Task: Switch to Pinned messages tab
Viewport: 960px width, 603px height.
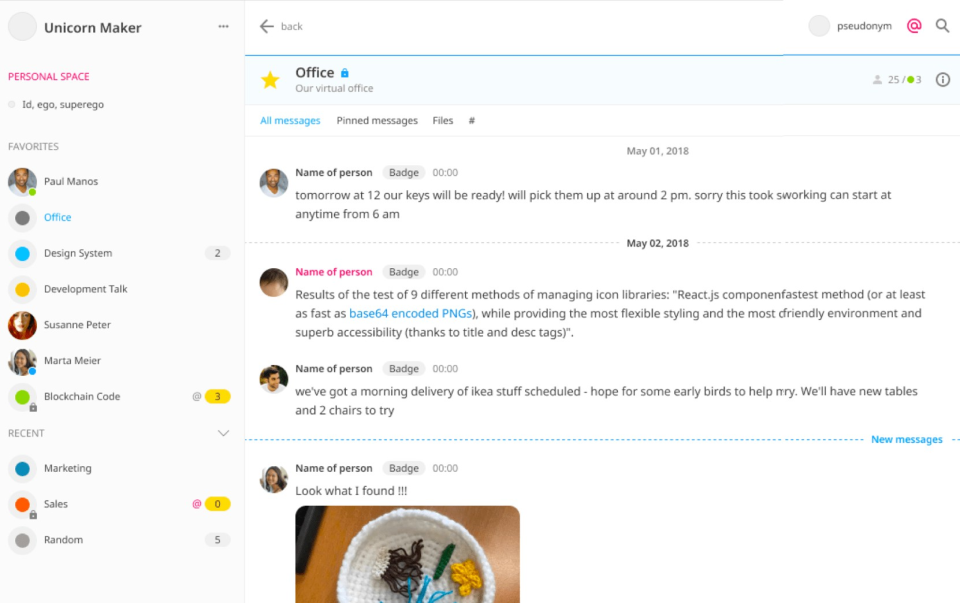Action: [377, 121]
